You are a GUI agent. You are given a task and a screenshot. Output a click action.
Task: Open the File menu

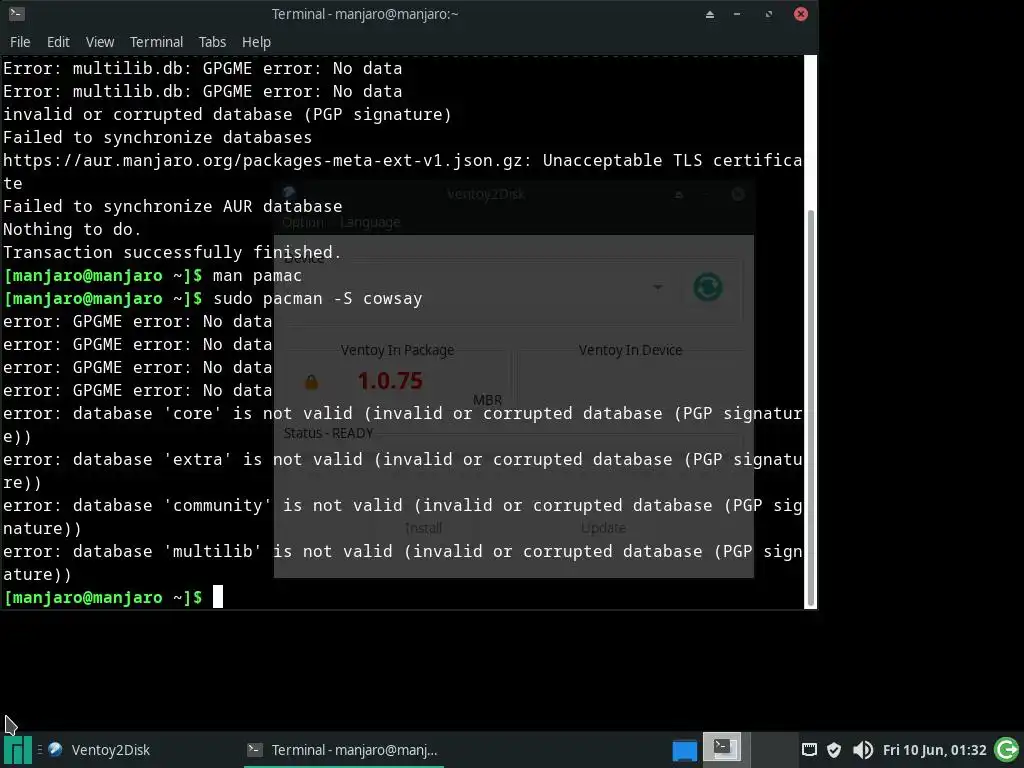[x=20, y=42]
